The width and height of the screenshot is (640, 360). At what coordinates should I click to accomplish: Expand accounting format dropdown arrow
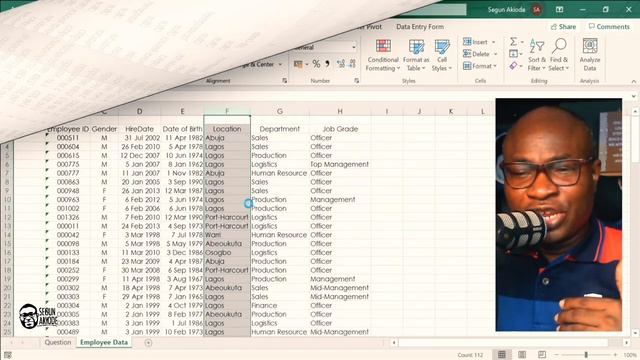[x=307, y=64]
